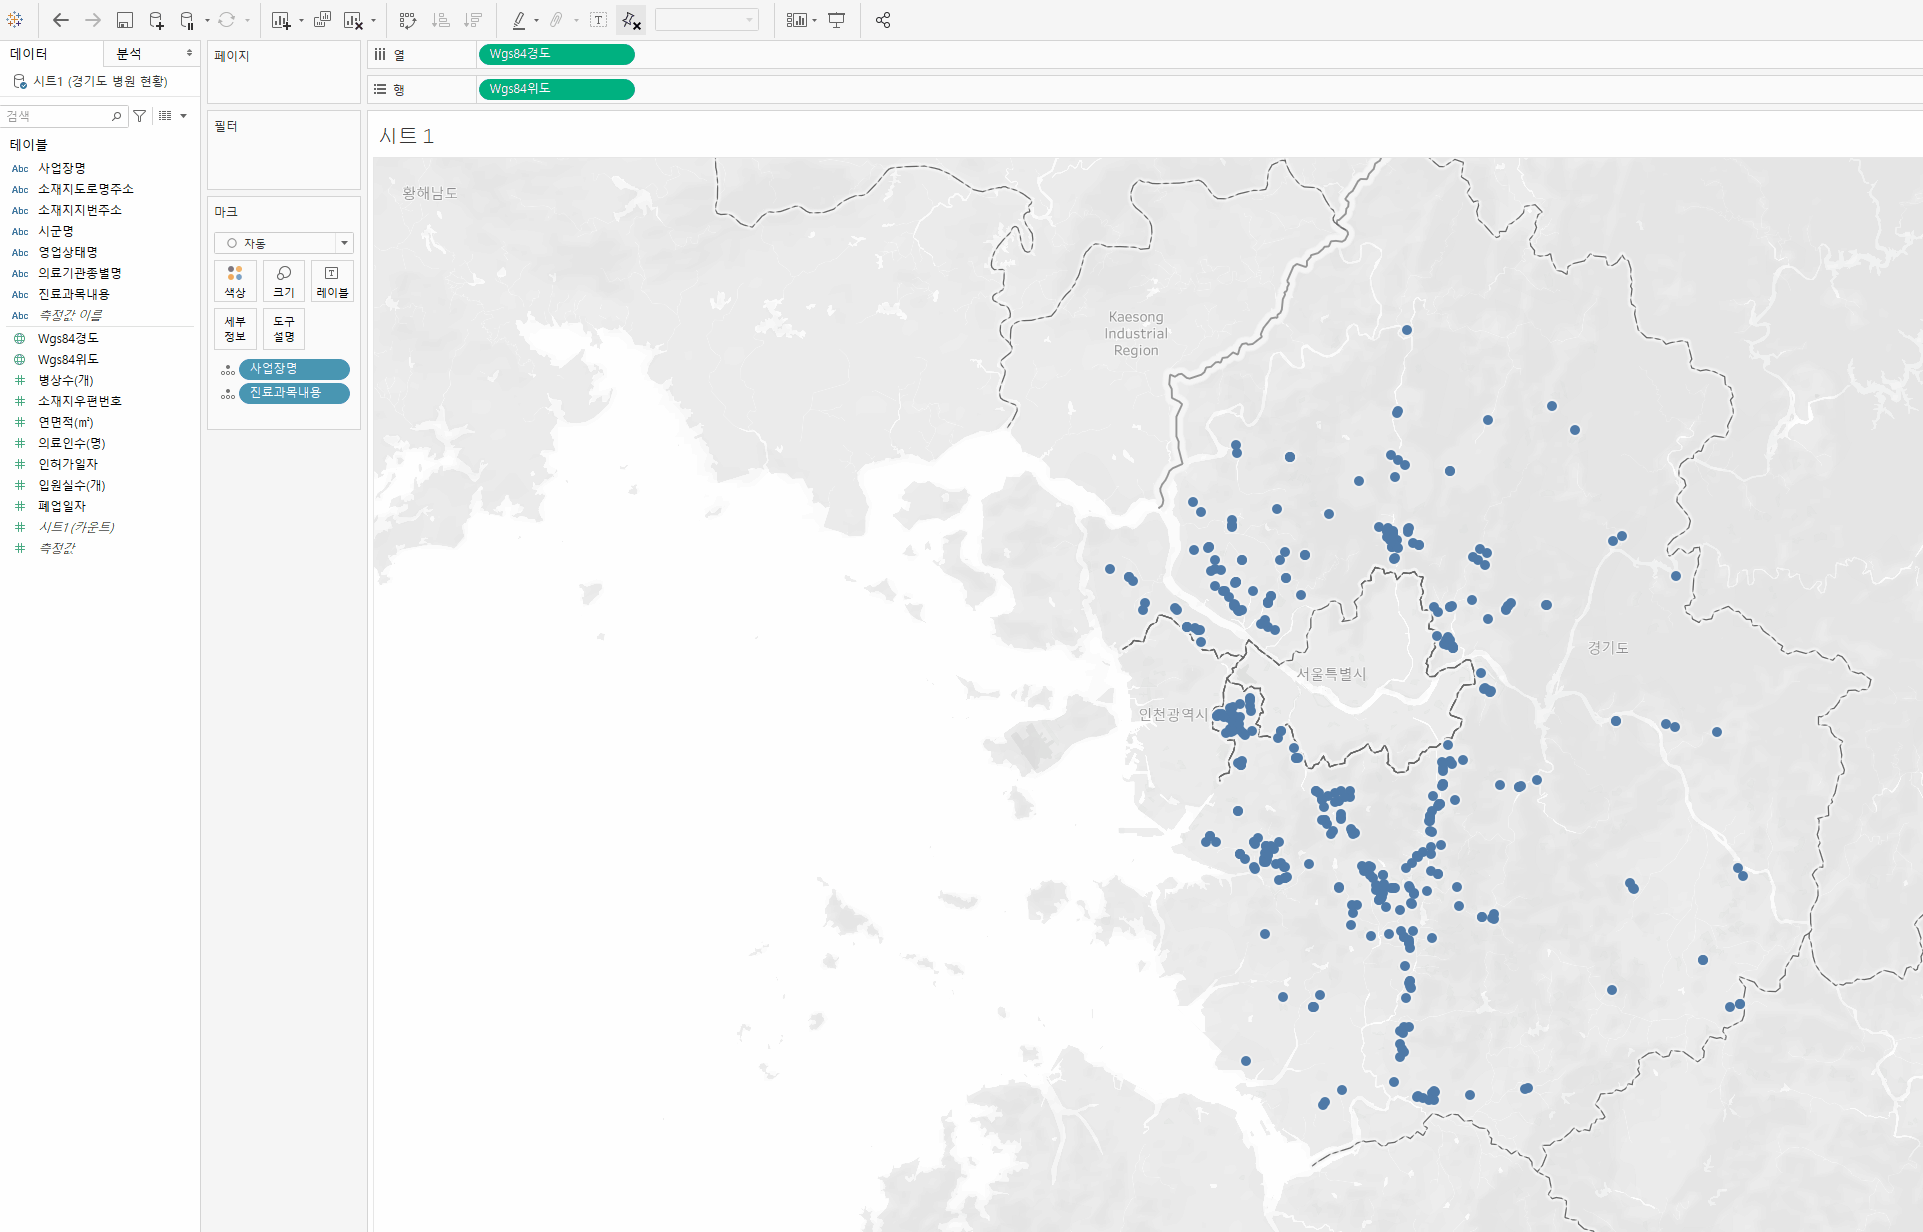Click the swap rows and columns icon
1923x1232 pixels.
(407, 20)
